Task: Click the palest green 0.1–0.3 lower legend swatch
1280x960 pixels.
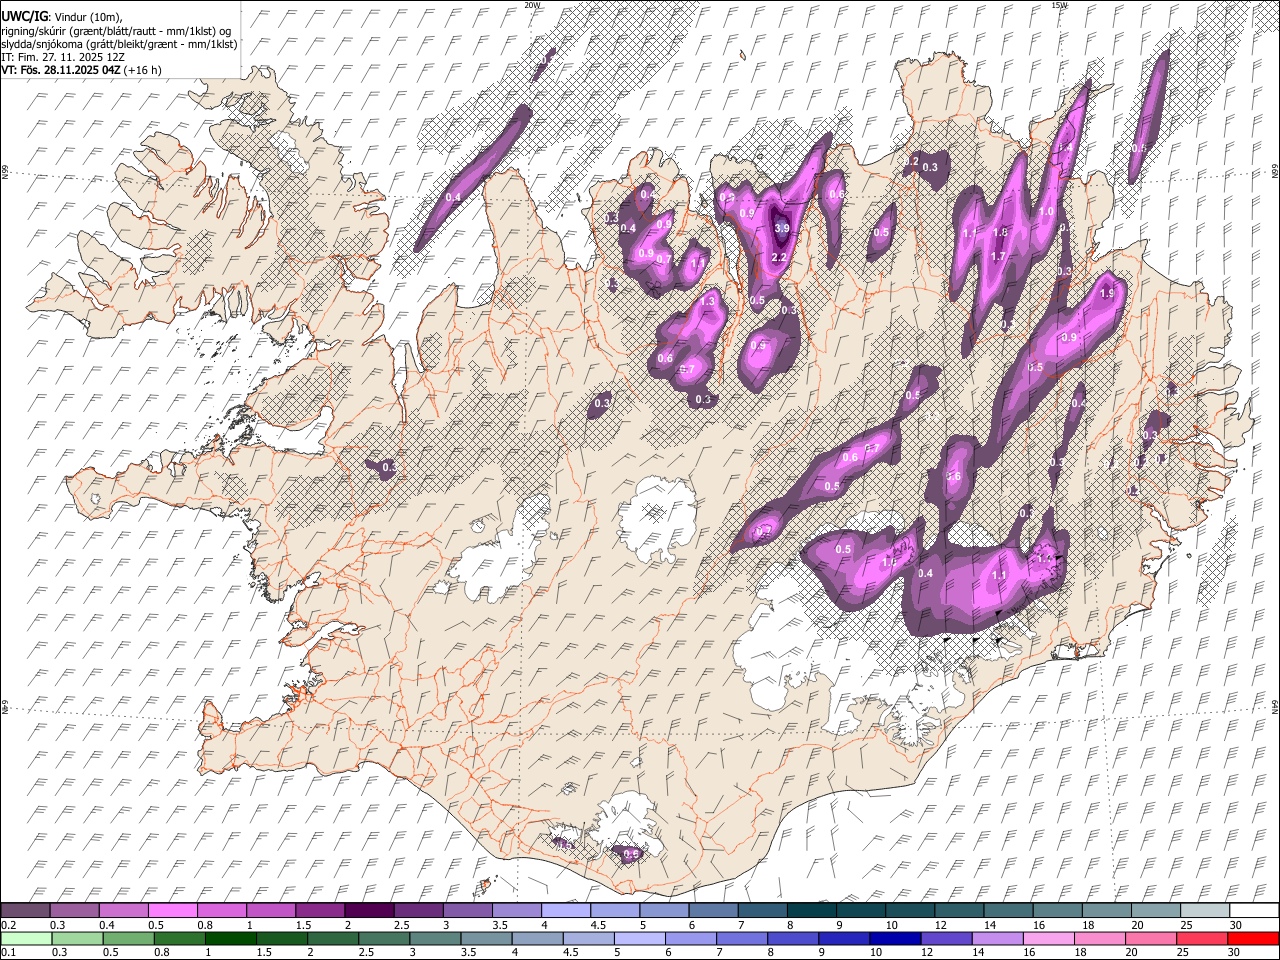Action: (25, 939)
